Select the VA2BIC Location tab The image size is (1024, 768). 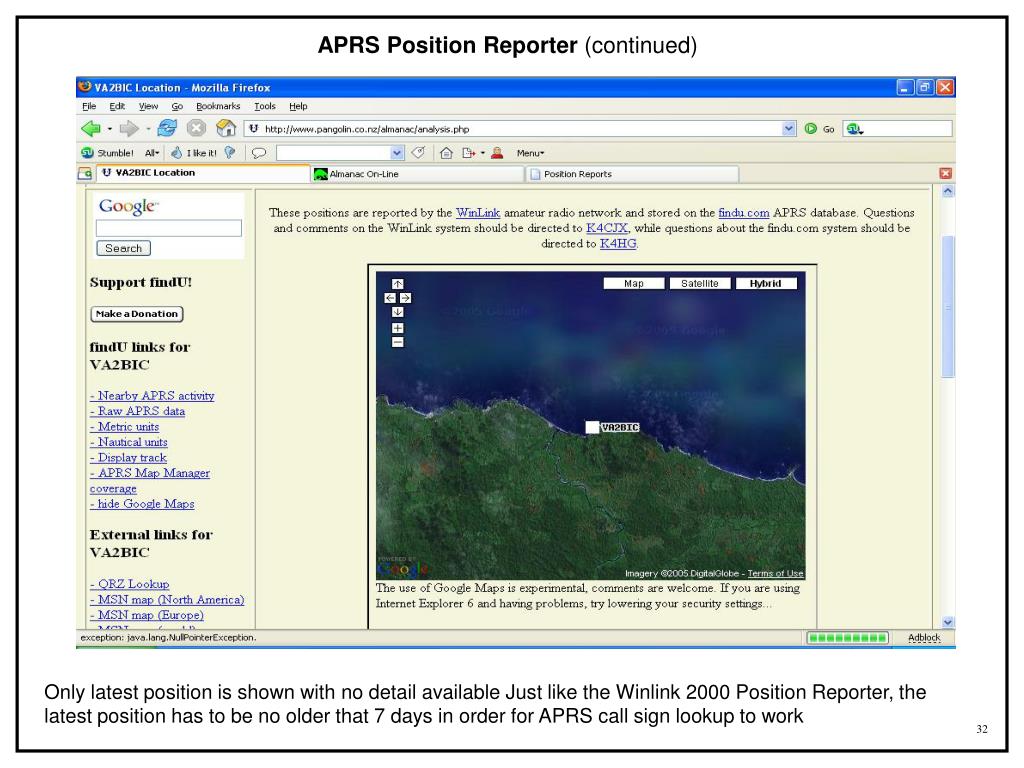(x=203, y=173)
